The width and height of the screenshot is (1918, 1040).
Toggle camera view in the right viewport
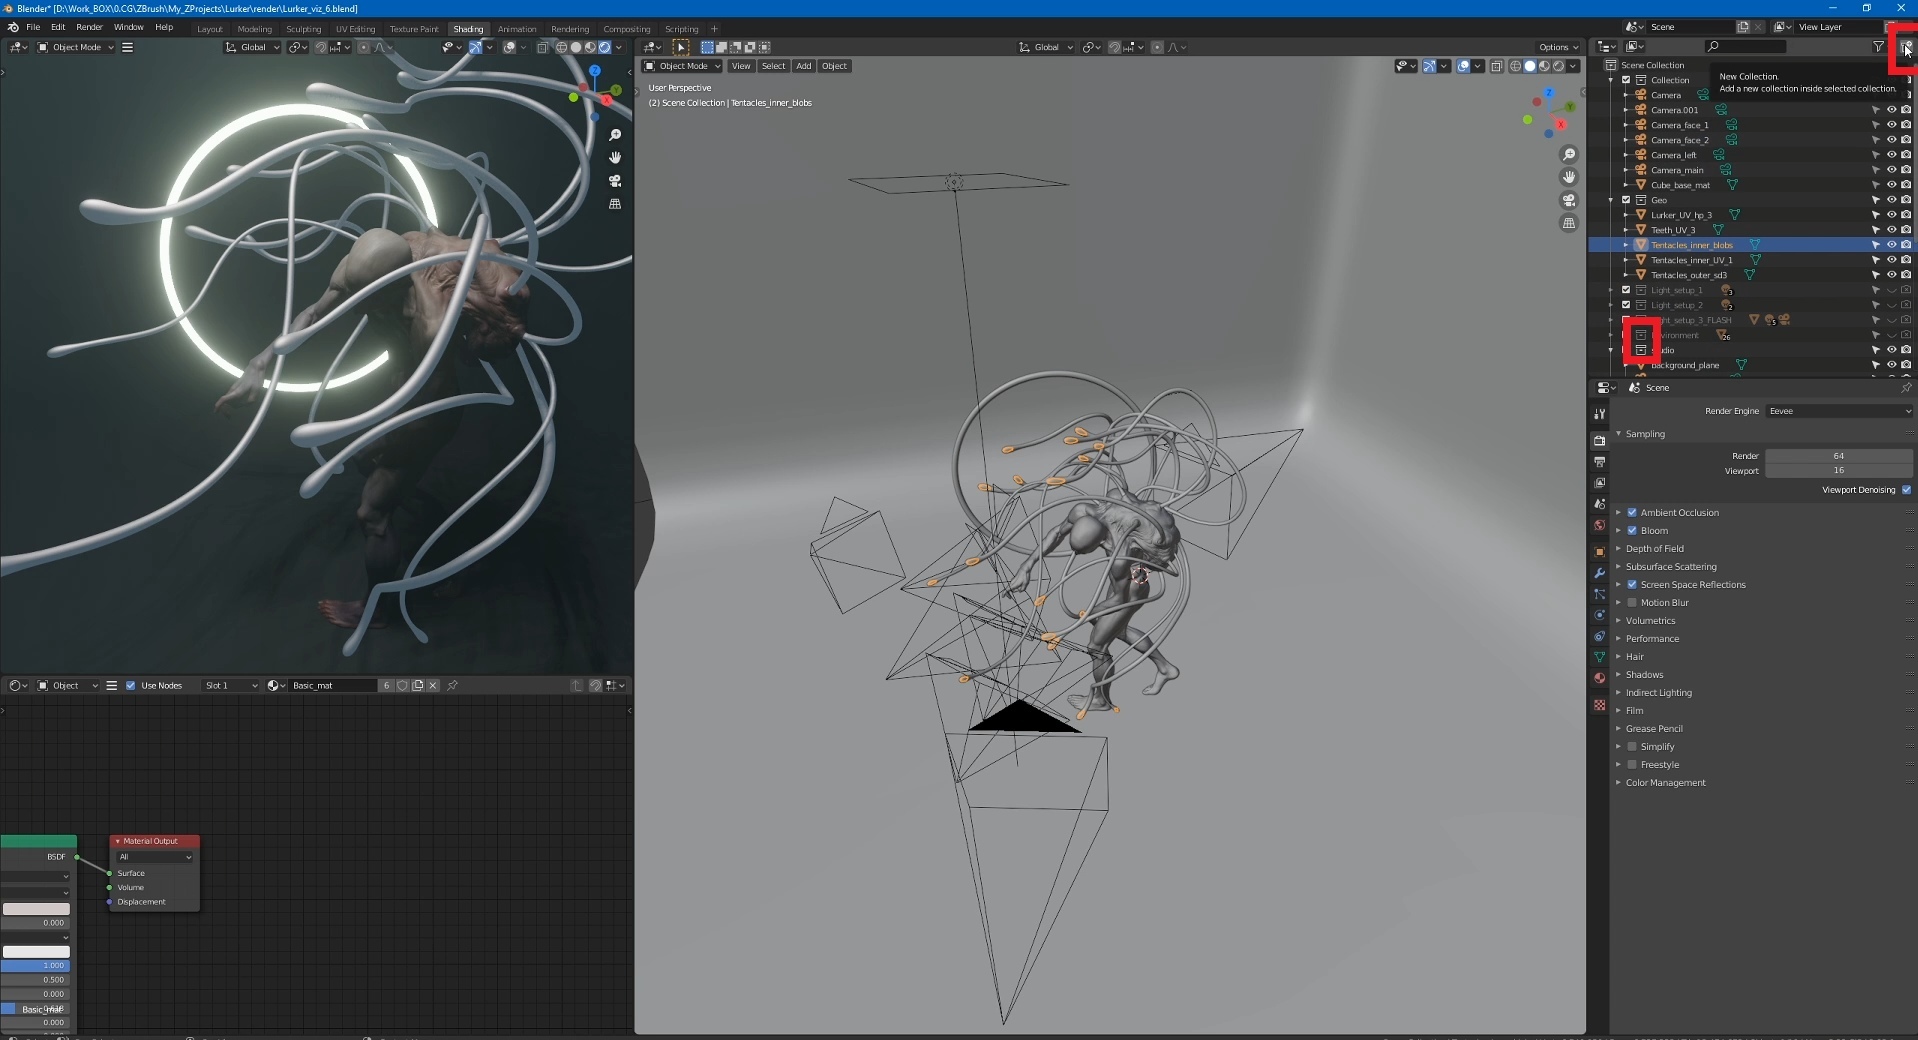click(1569, 200)
